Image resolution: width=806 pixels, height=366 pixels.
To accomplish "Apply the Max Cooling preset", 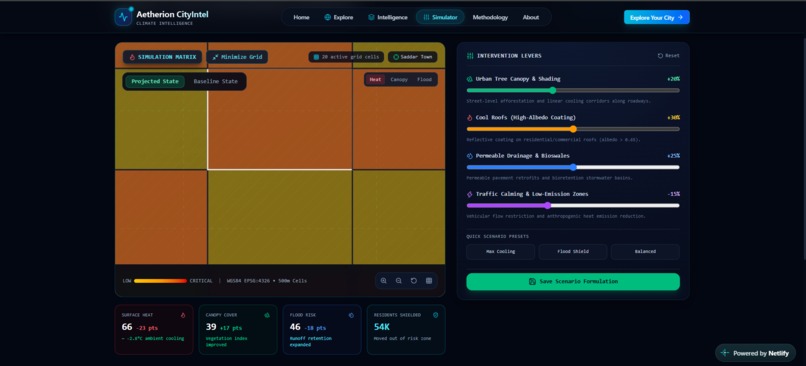I will (501, 252).
